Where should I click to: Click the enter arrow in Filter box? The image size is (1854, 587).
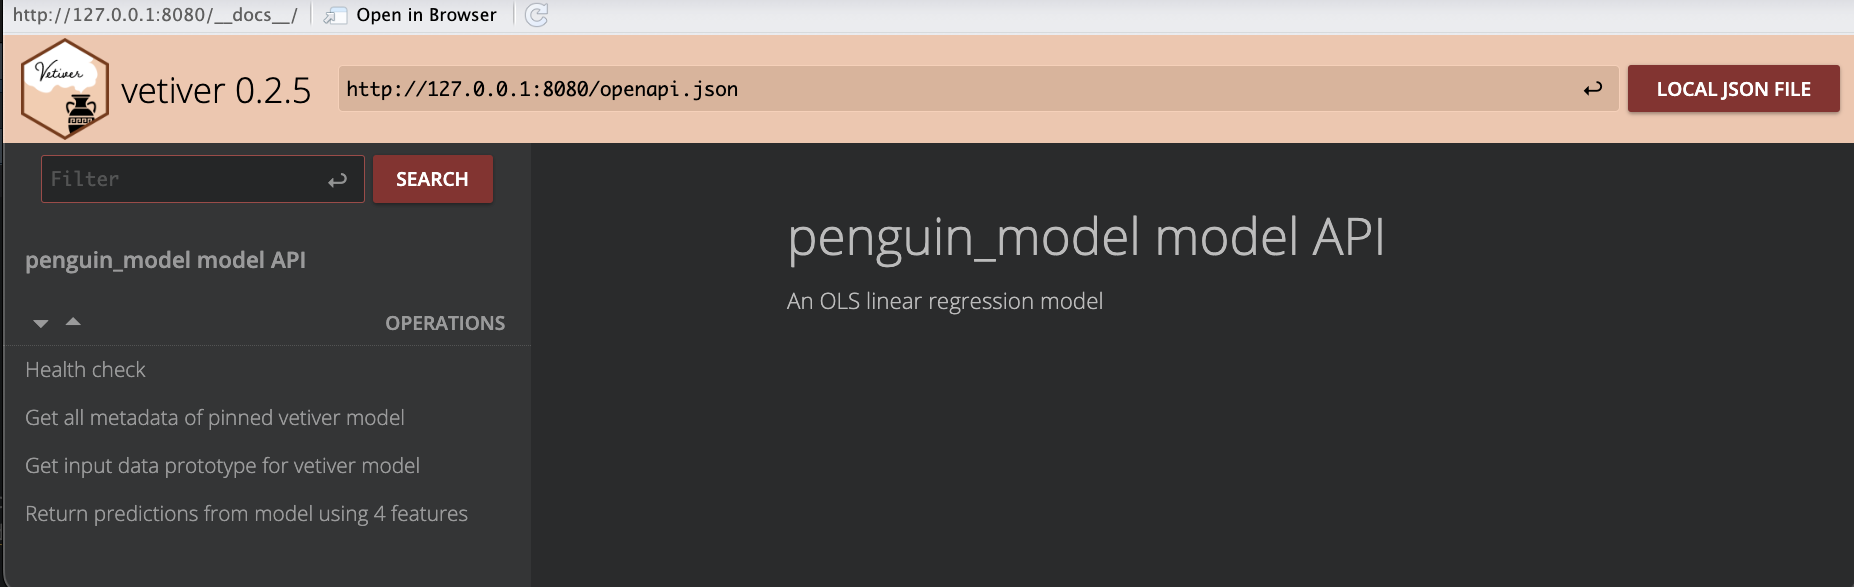pos(337,180)
